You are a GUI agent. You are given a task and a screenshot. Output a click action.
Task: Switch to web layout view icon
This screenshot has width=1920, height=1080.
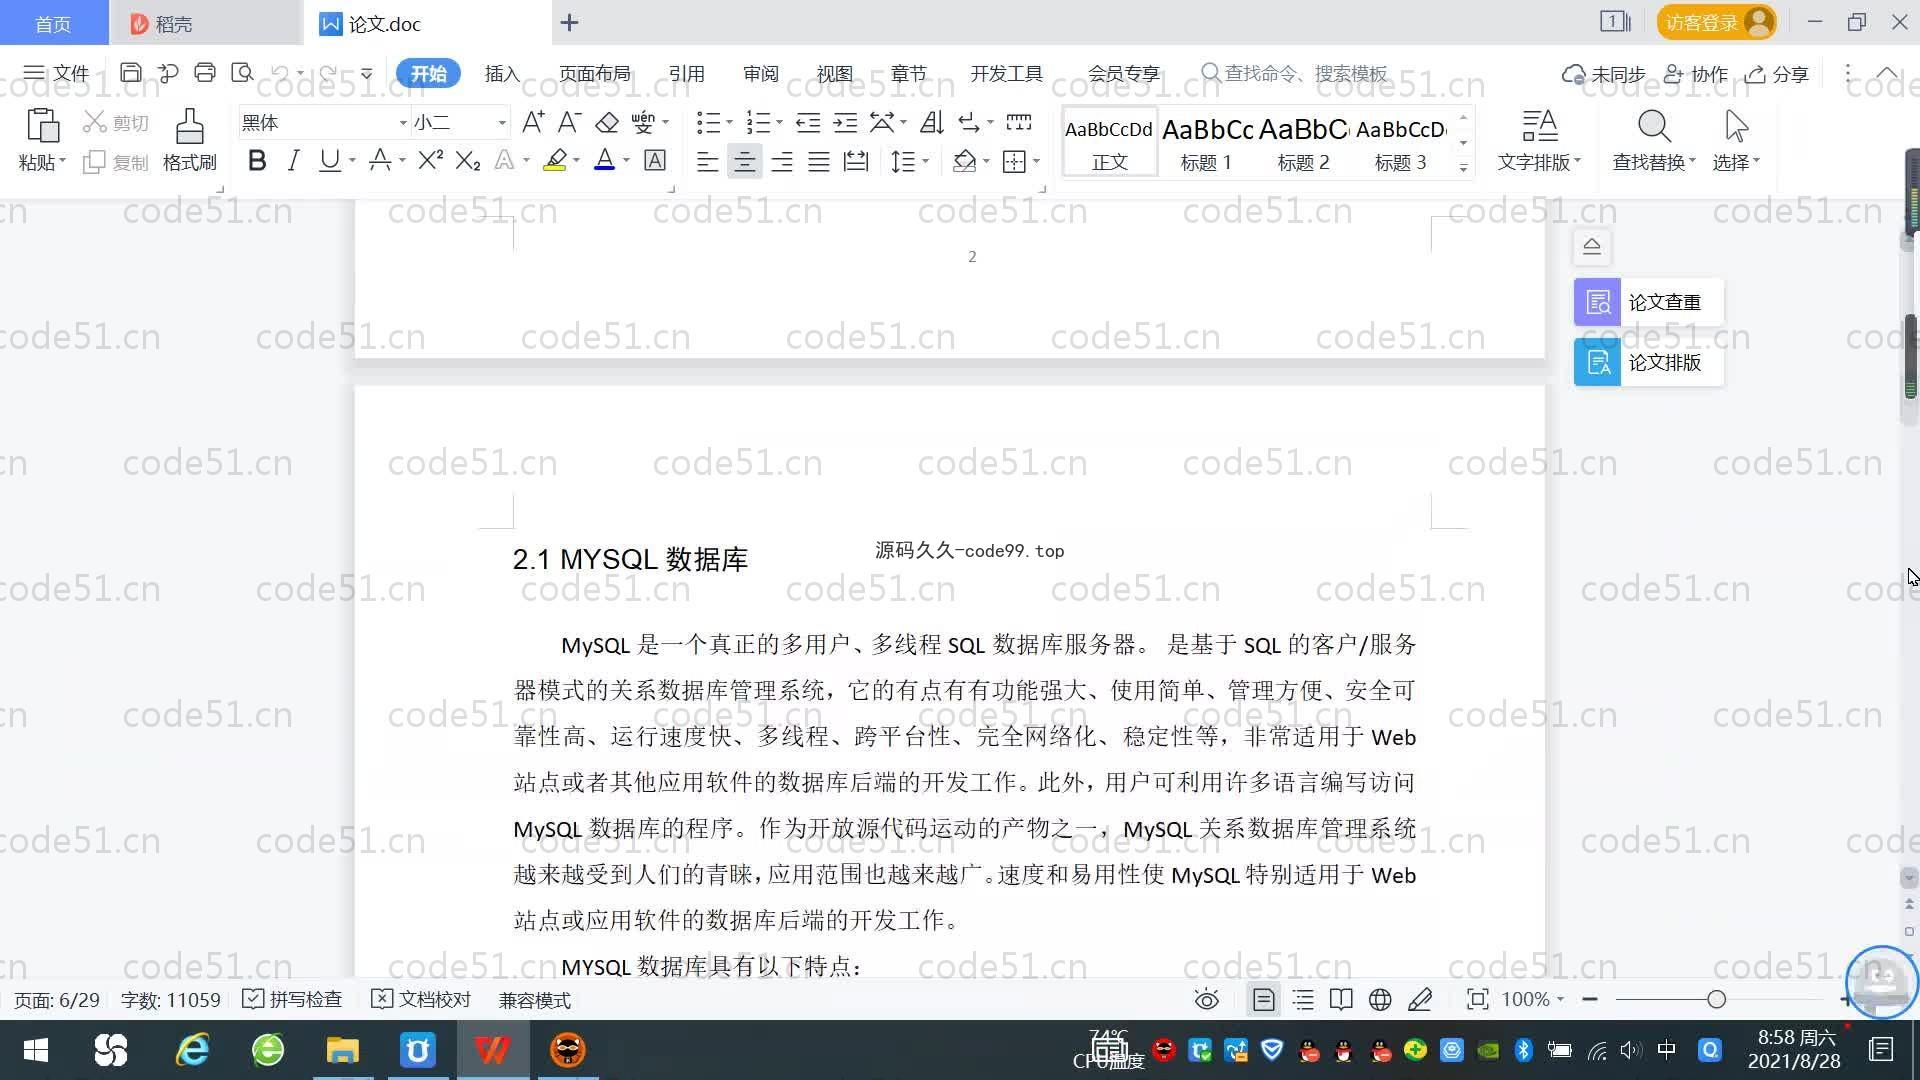click(x=1380, y=1000)
